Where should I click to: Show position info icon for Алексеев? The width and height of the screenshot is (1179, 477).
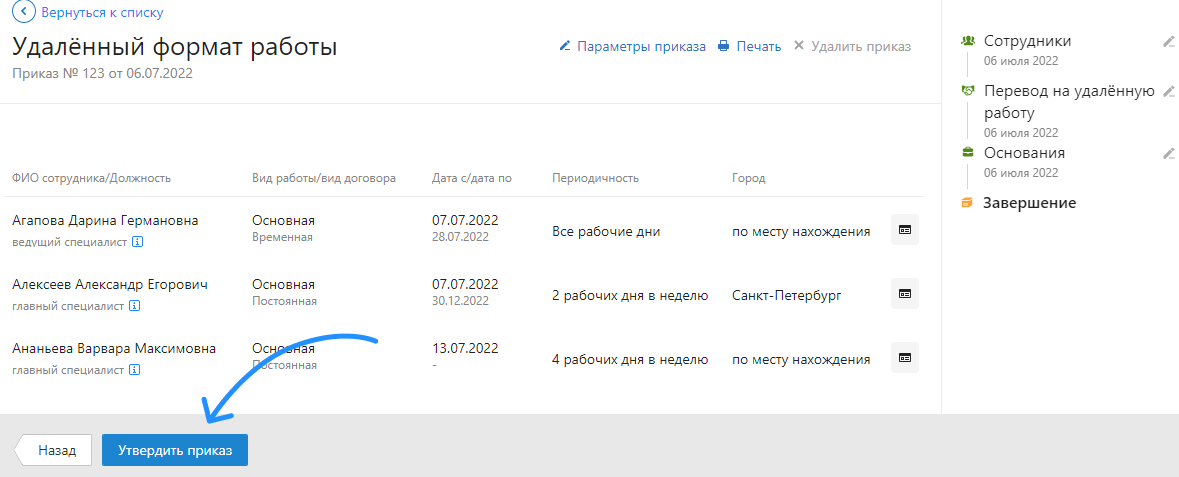[x=134, y=306]
